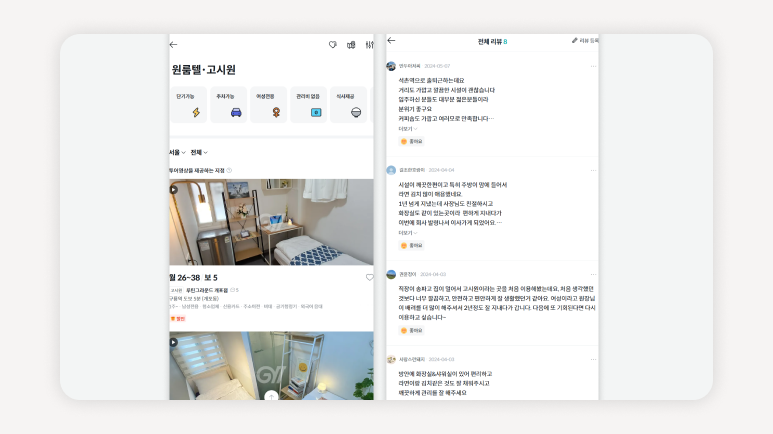Click the red 할인 badge on listing
This screenshot has width=773, height=434.
[x=177, y=319]
